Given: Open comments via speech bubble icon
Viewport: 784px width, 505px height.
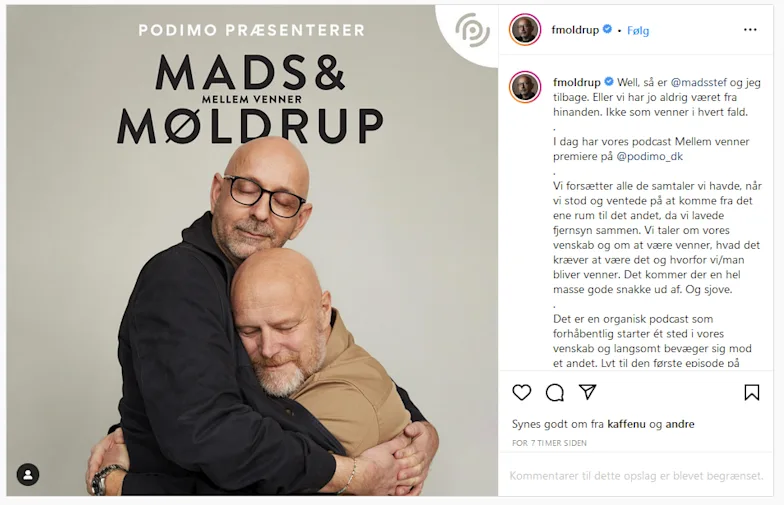Looking at the screenshot, I should click(555, 392).
